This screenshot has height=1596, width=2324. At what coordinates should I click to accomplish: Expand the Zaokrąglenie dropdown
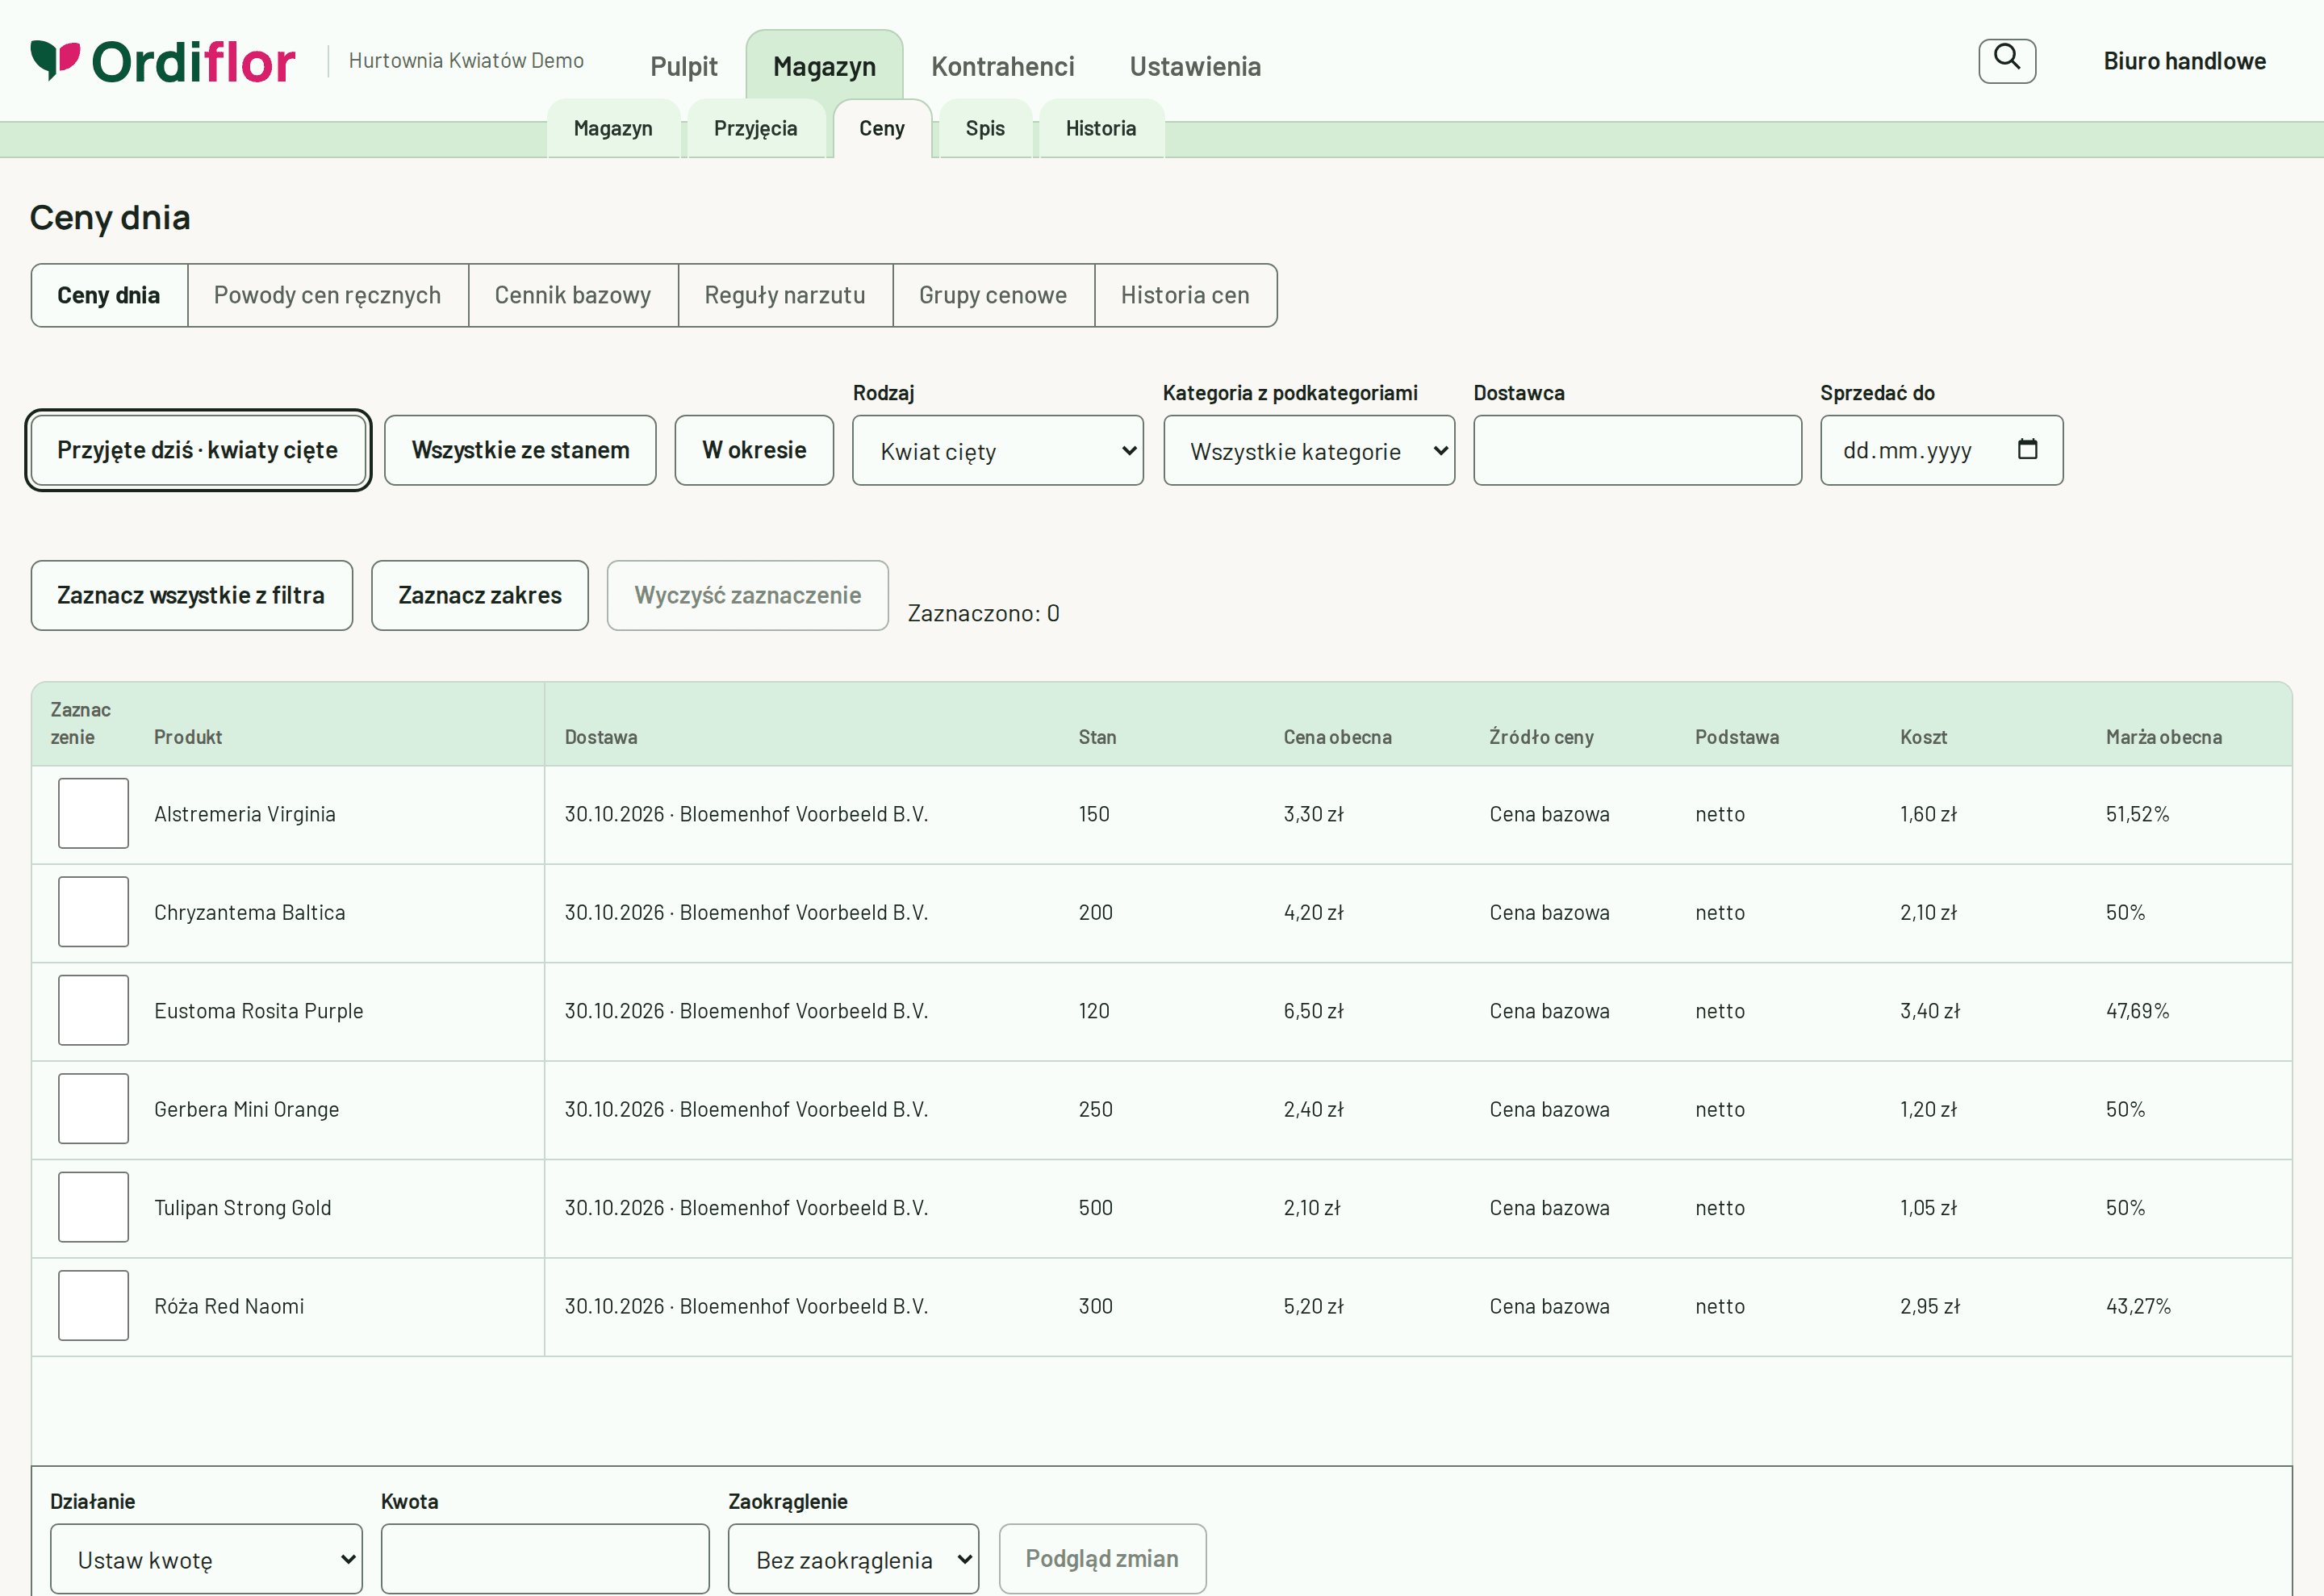(x=853, y=1559)
